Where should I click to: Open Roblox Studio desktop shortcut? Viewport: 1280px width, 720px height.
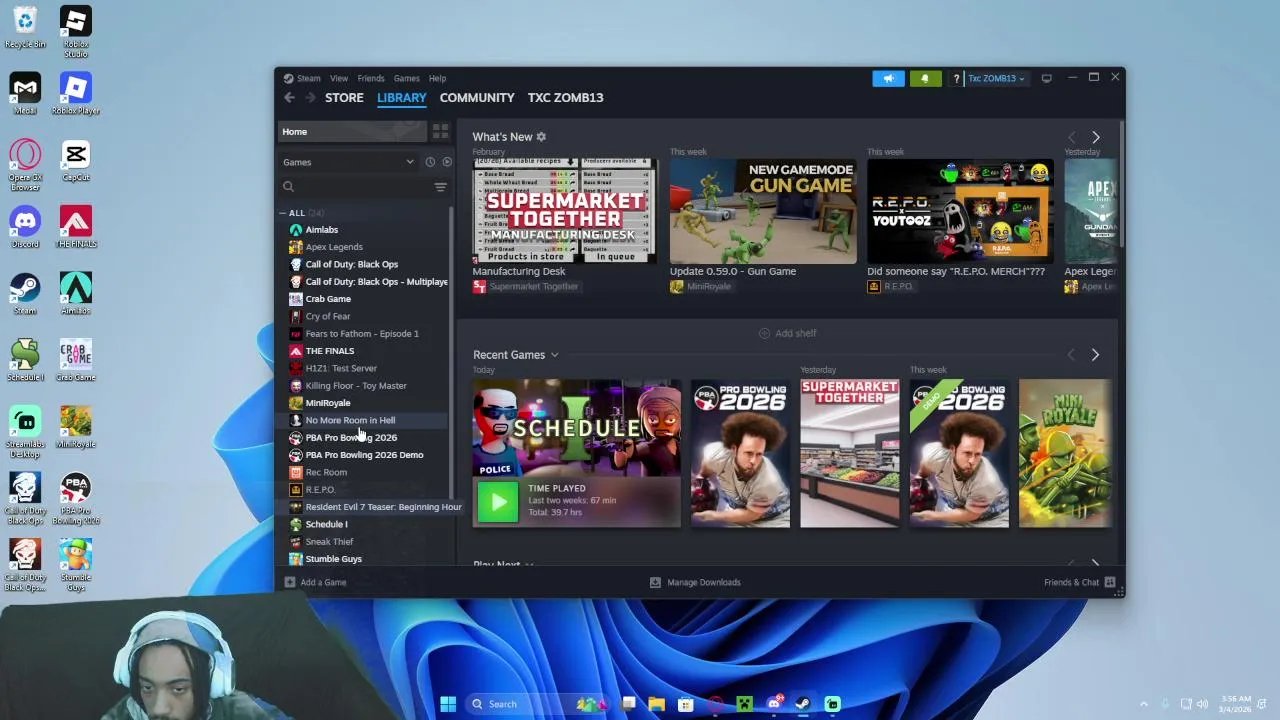click(x=76, y=32)
